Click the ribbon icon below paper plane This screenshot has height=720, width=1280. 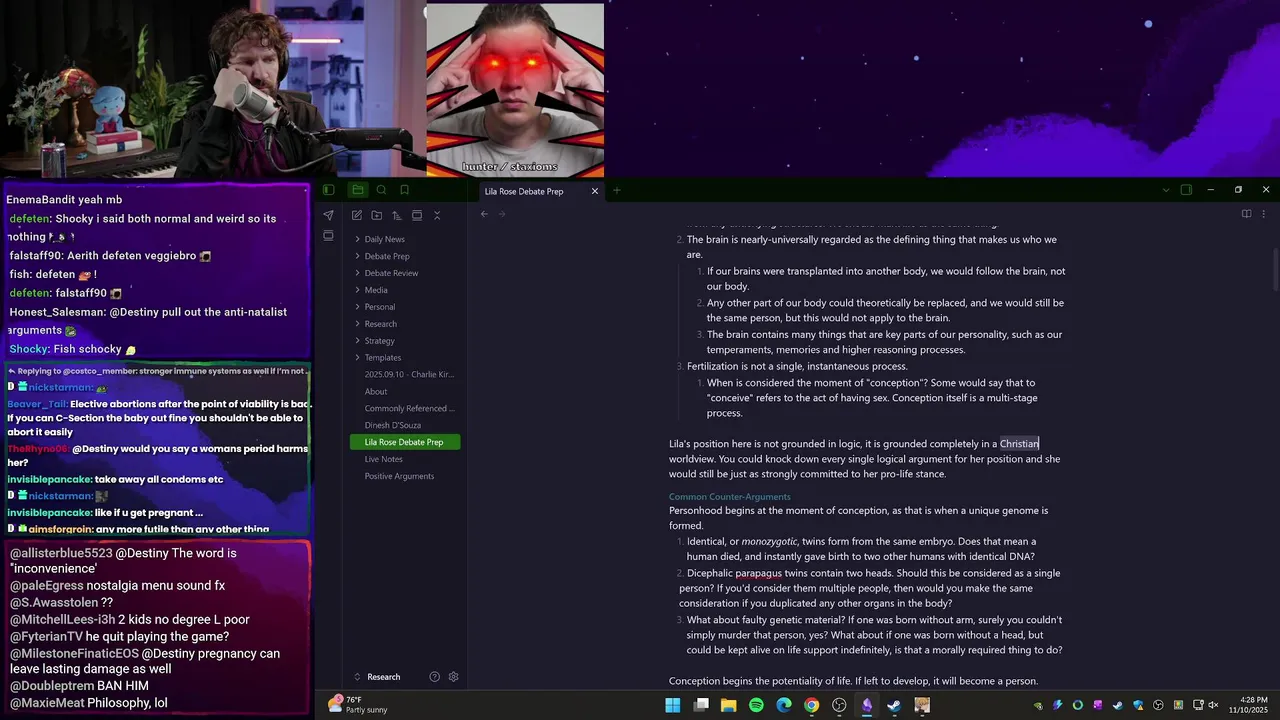pos(328,236)
